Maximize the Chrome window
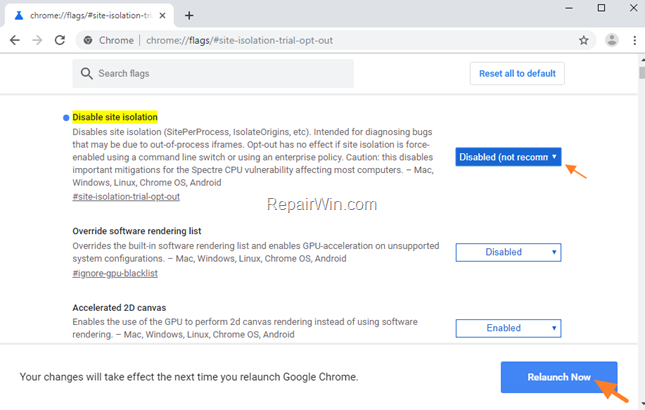This screenshot has width=645, height=410. click(601, 8)
